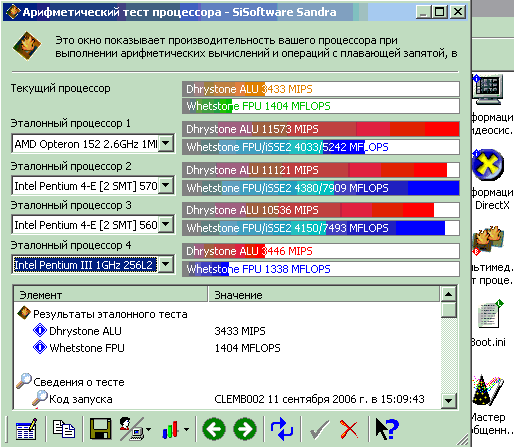Click the Dhrystone ALU 3433 MIPS bar
This screenshot has height=448, width=514.
(x=321, y=89)
